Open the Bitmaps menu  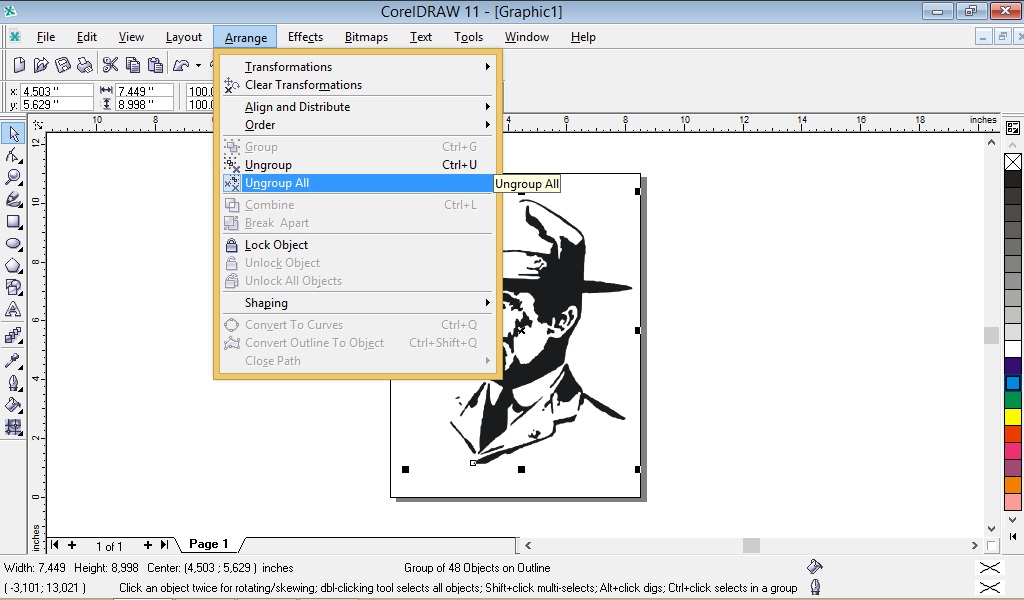(x=366, y=37)
